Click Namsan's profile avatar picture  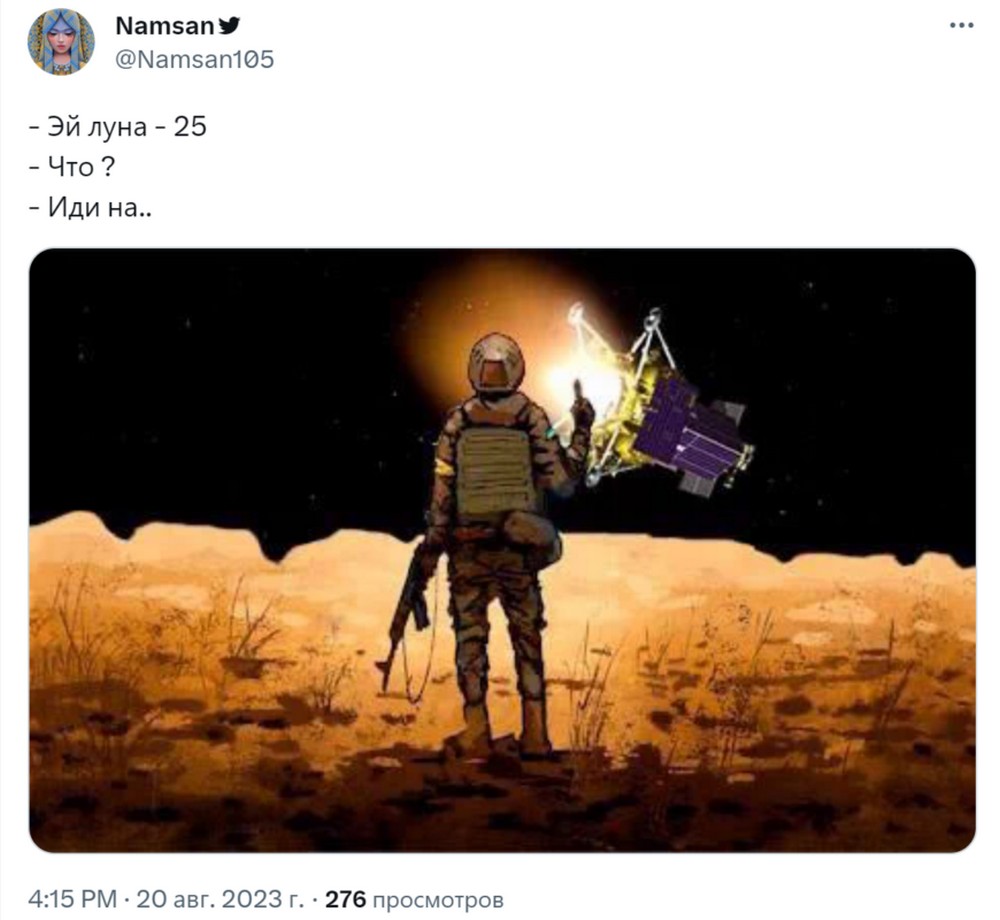61,42
